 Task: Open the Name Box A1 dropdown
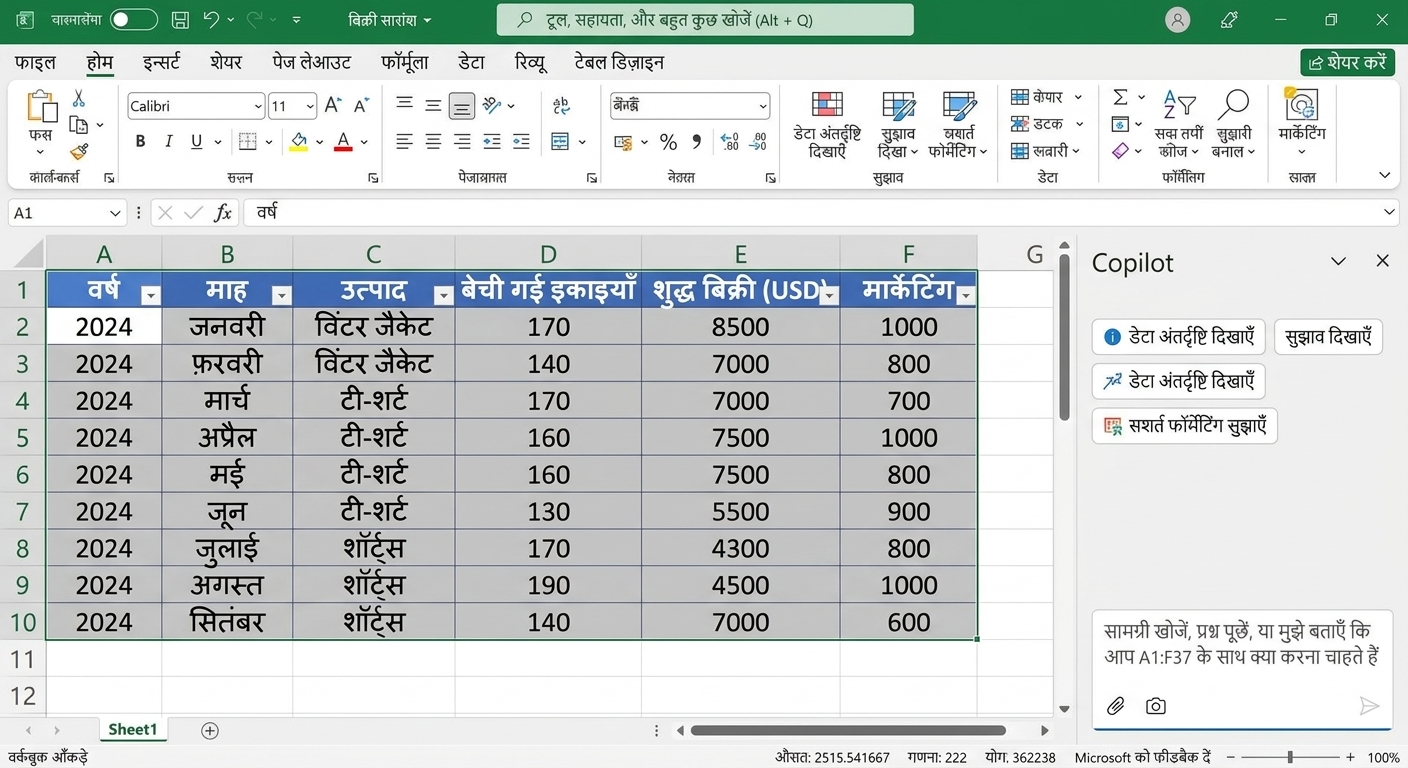coord(116,213)
